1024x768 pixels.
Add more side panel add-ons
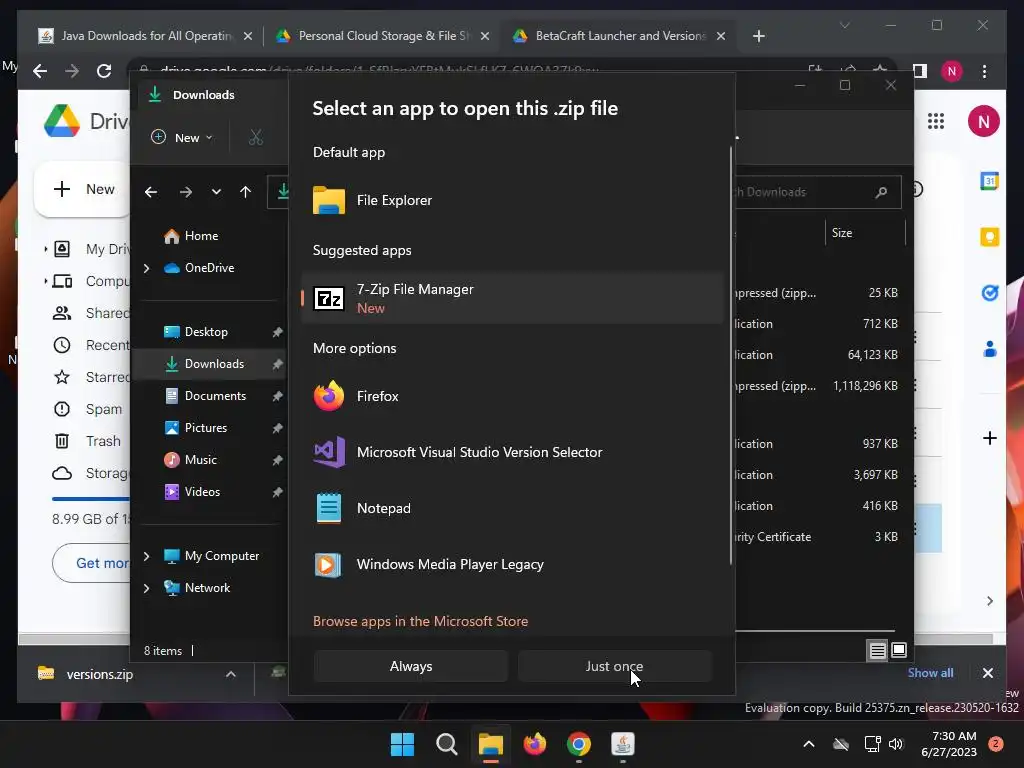(x=989, y=438)
